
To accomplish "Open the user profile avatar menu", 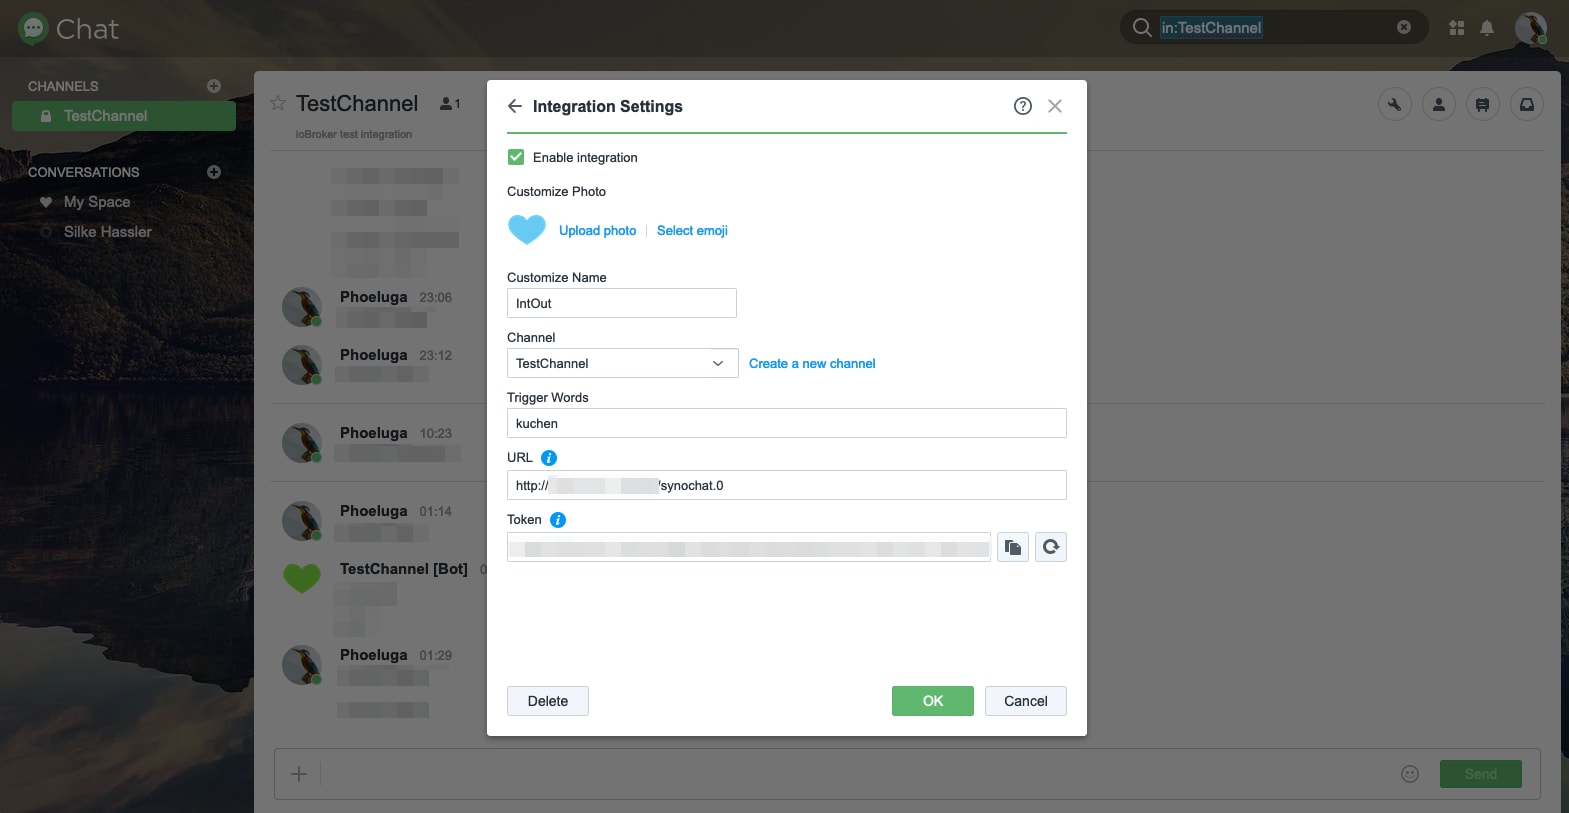I will point(1531,28).
